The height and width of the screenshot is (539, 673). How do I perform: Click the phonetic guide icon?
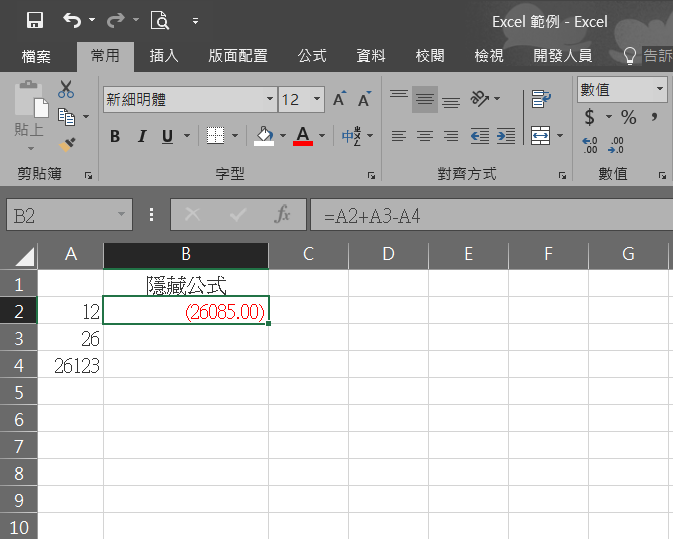click(352, 136)
